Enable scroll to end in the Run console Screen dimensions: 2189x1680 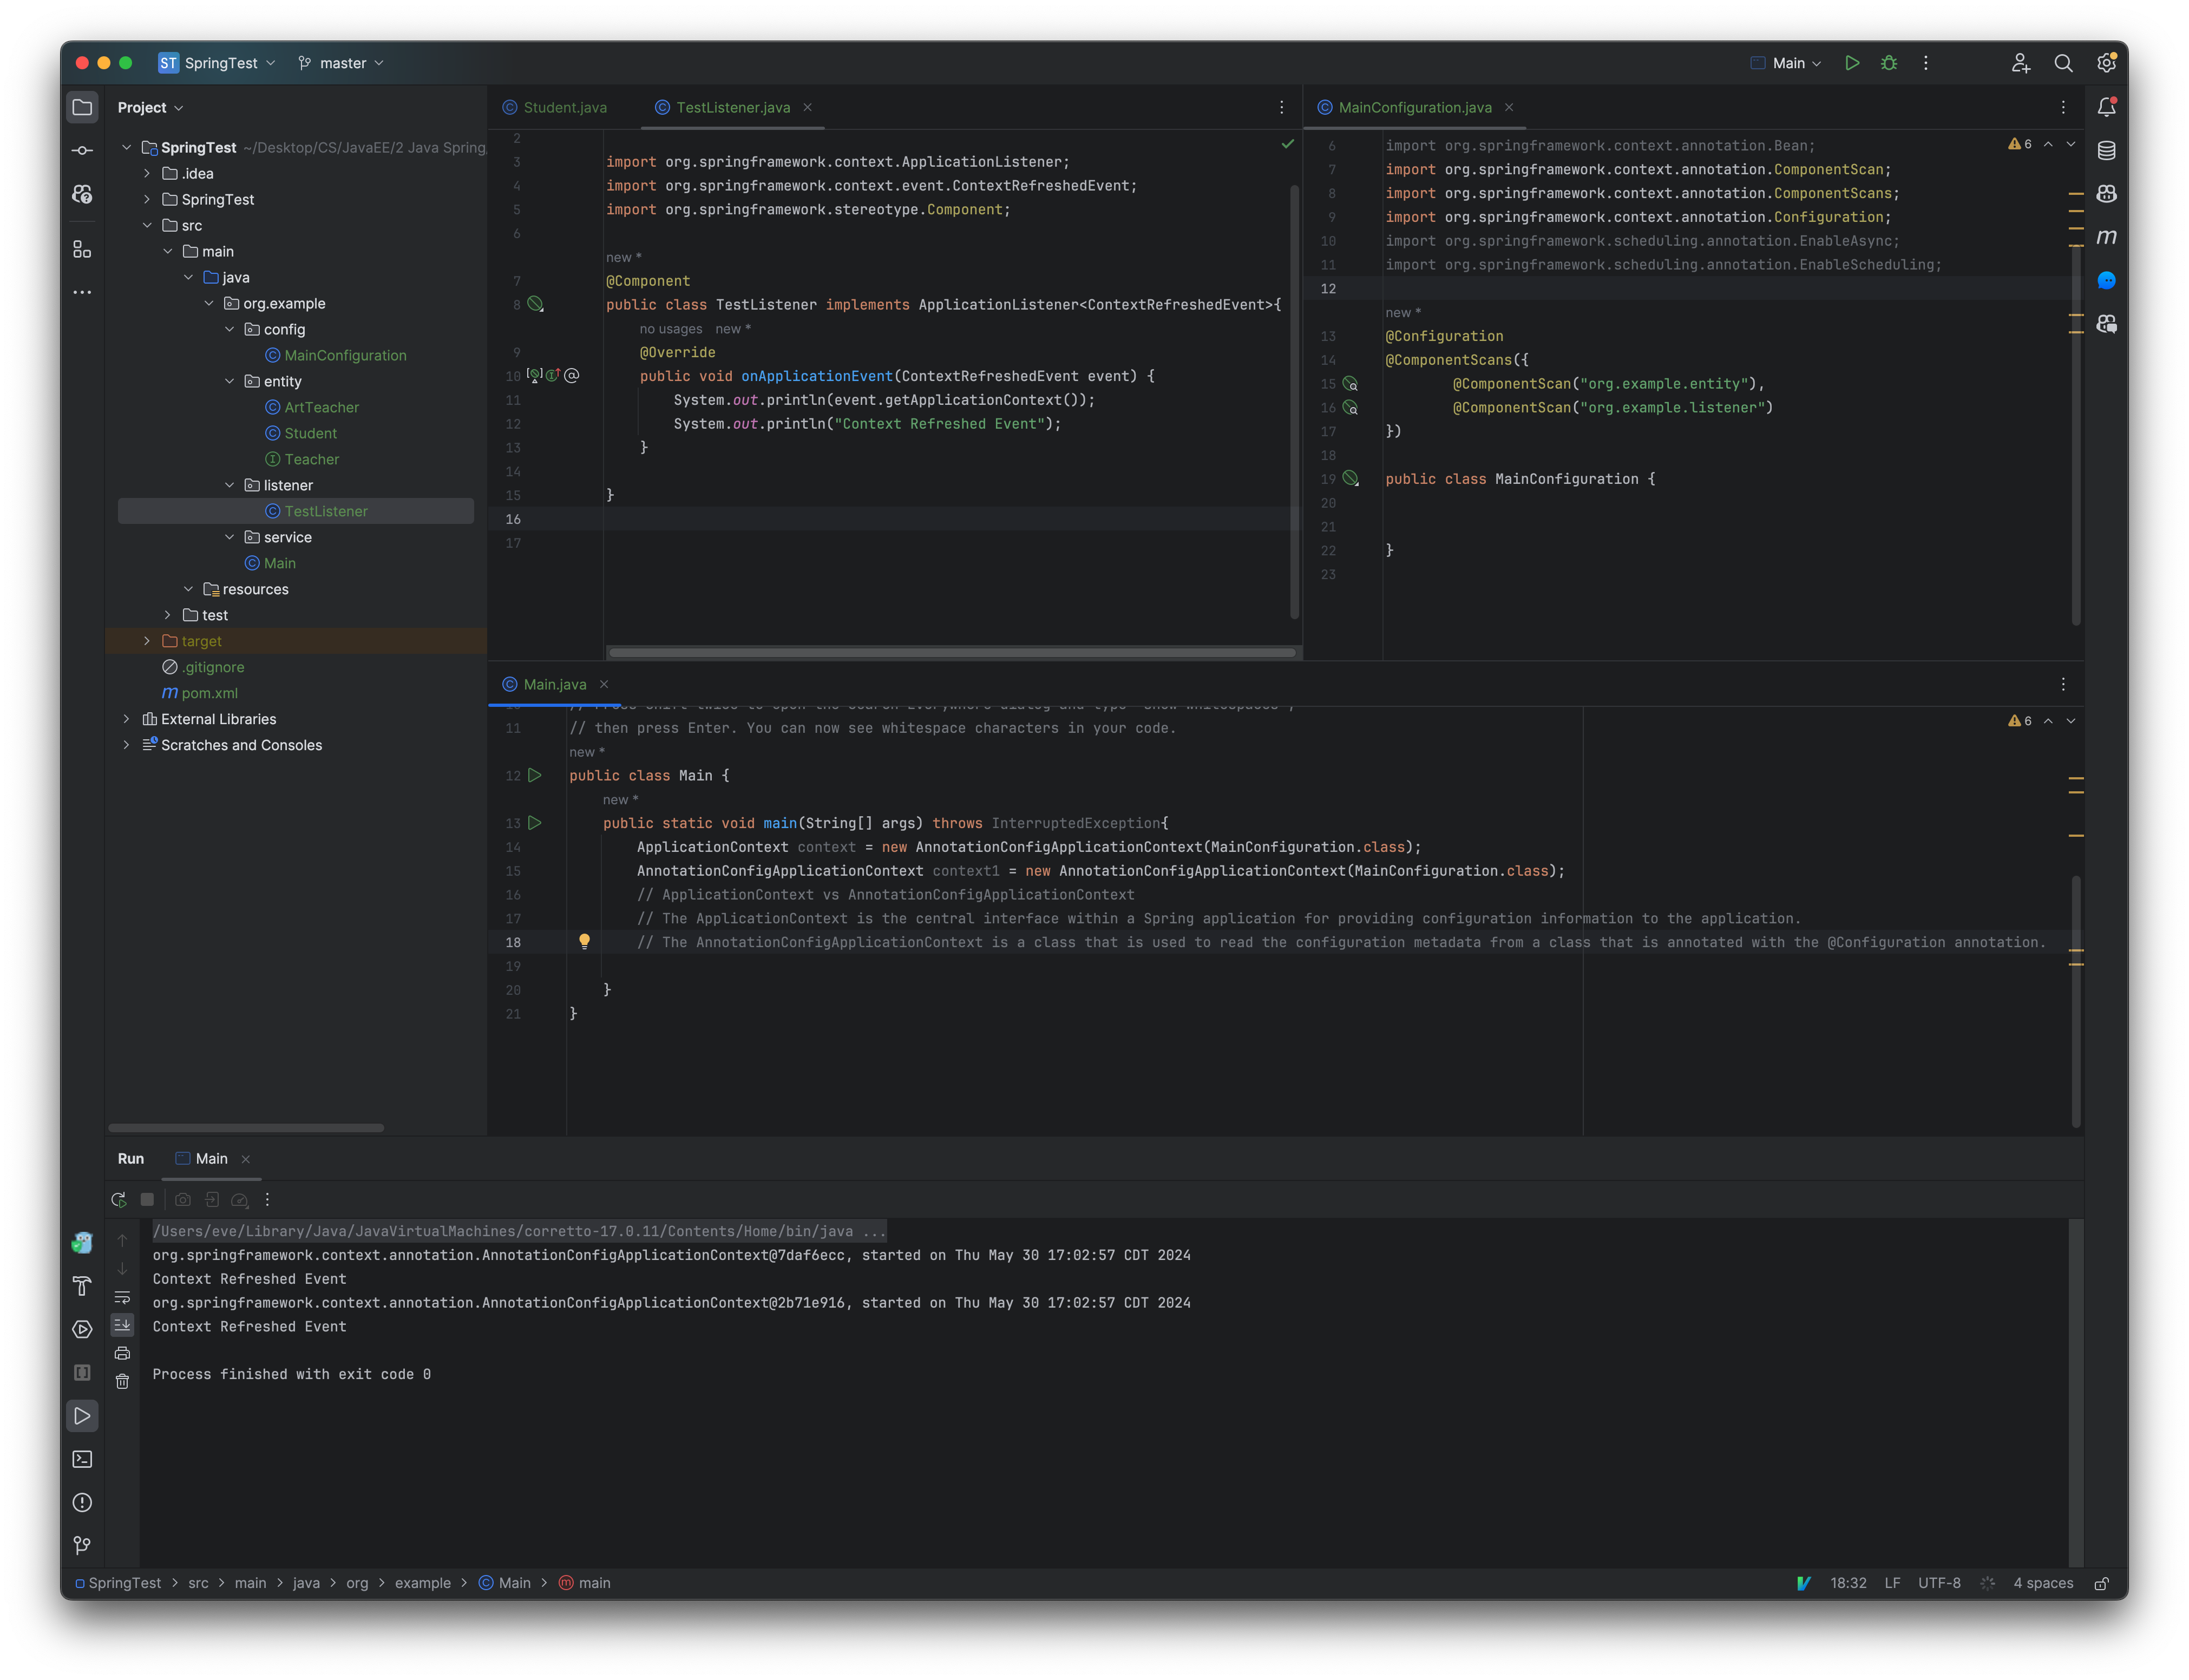(122, 1325)
